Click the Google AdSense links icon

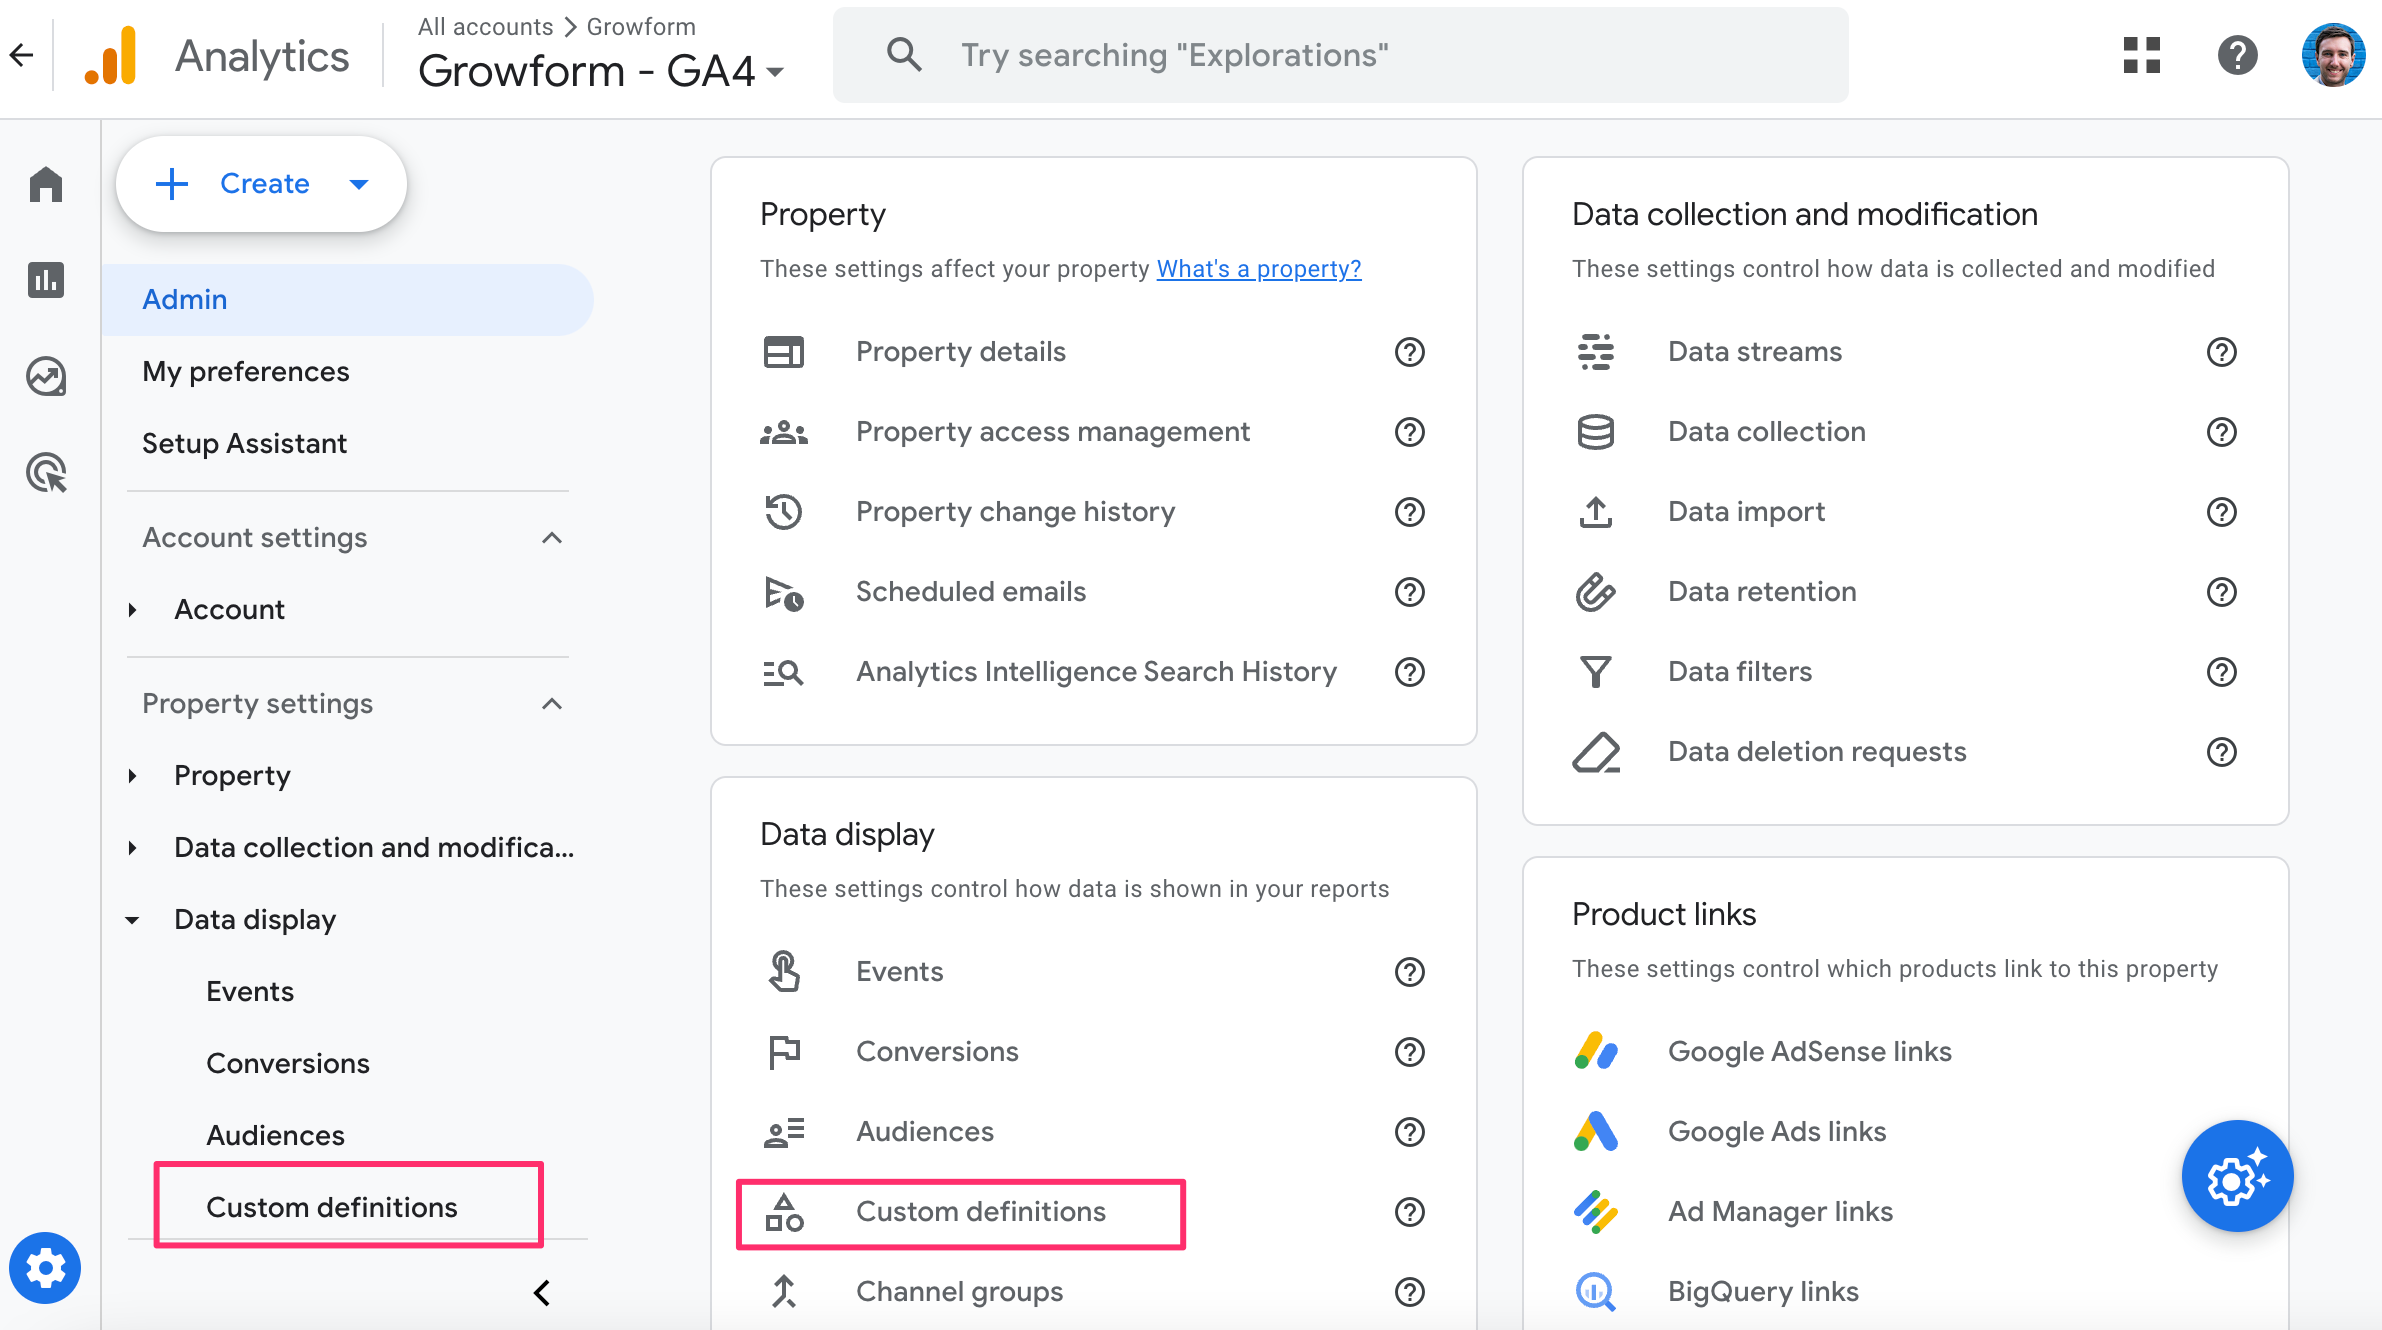(1596, 1052)
